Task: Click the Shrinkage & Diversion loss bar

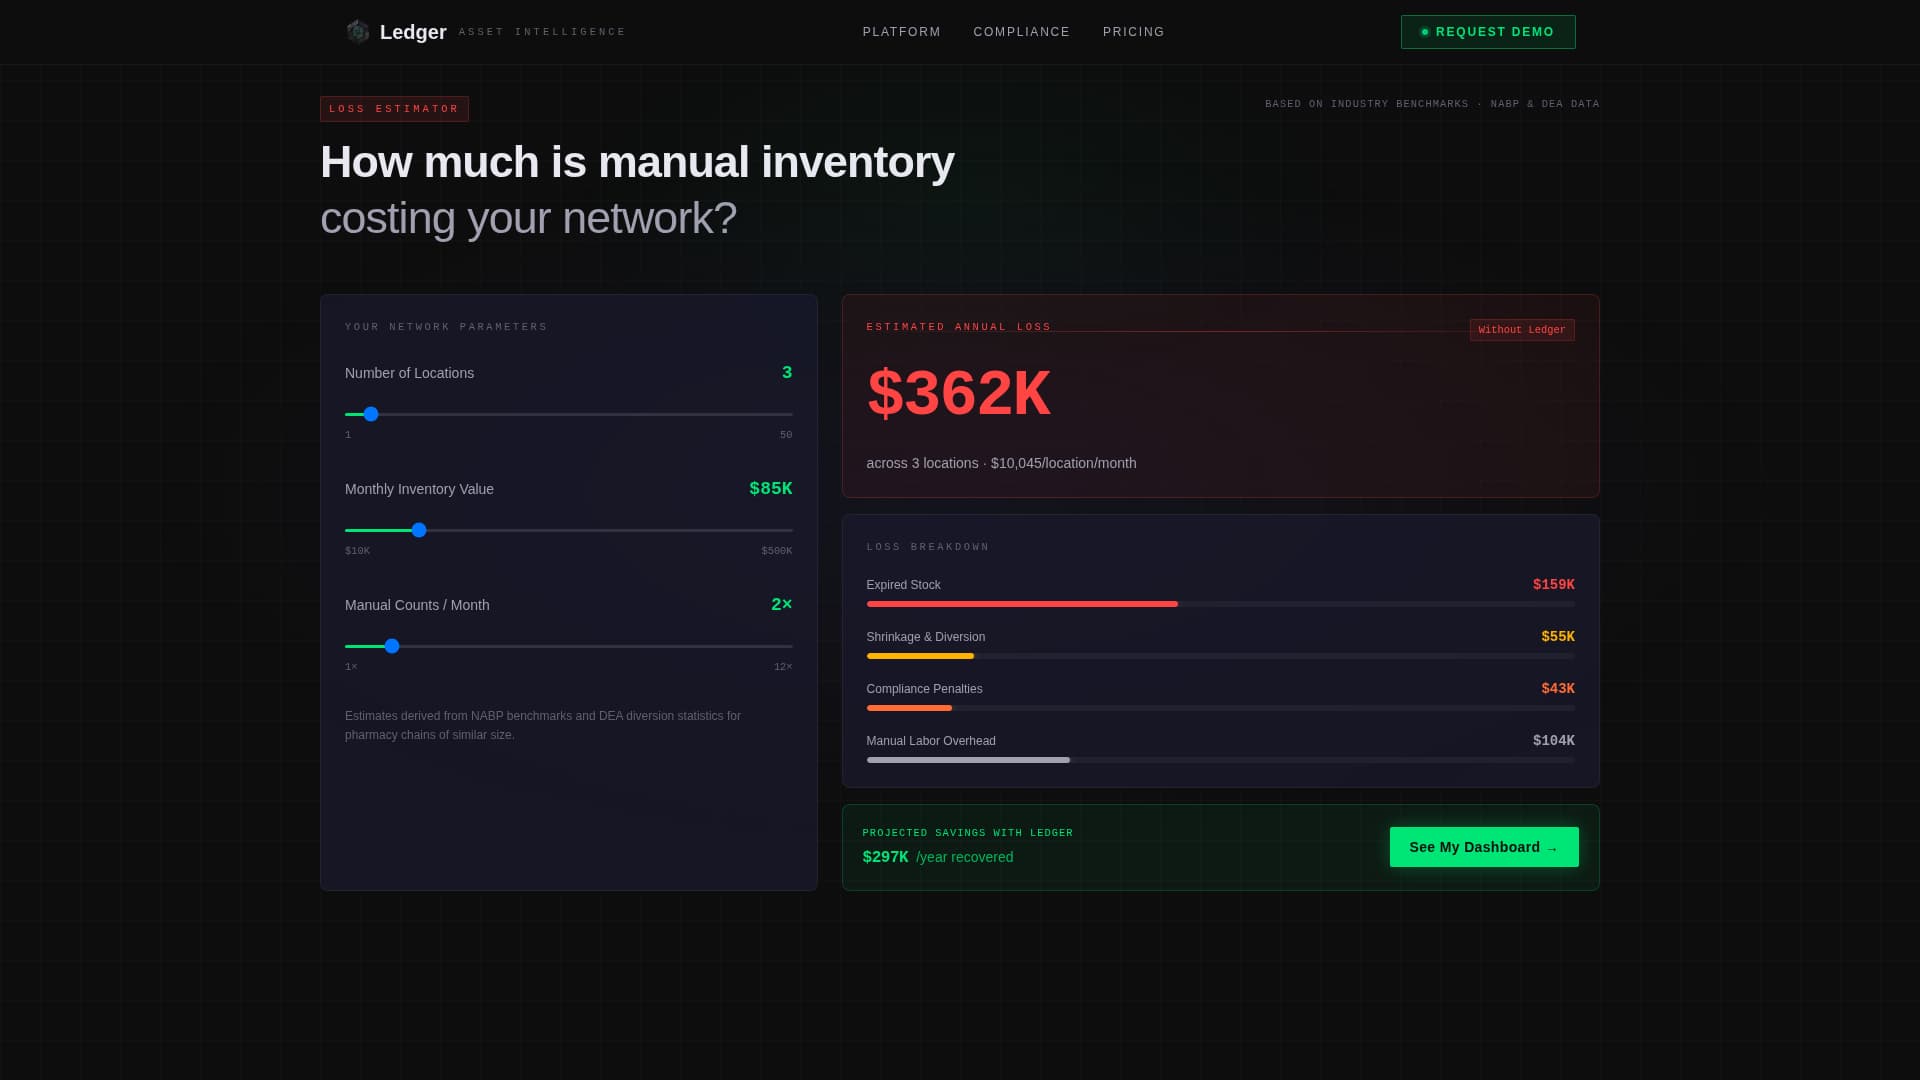Action: point(1220,656)
